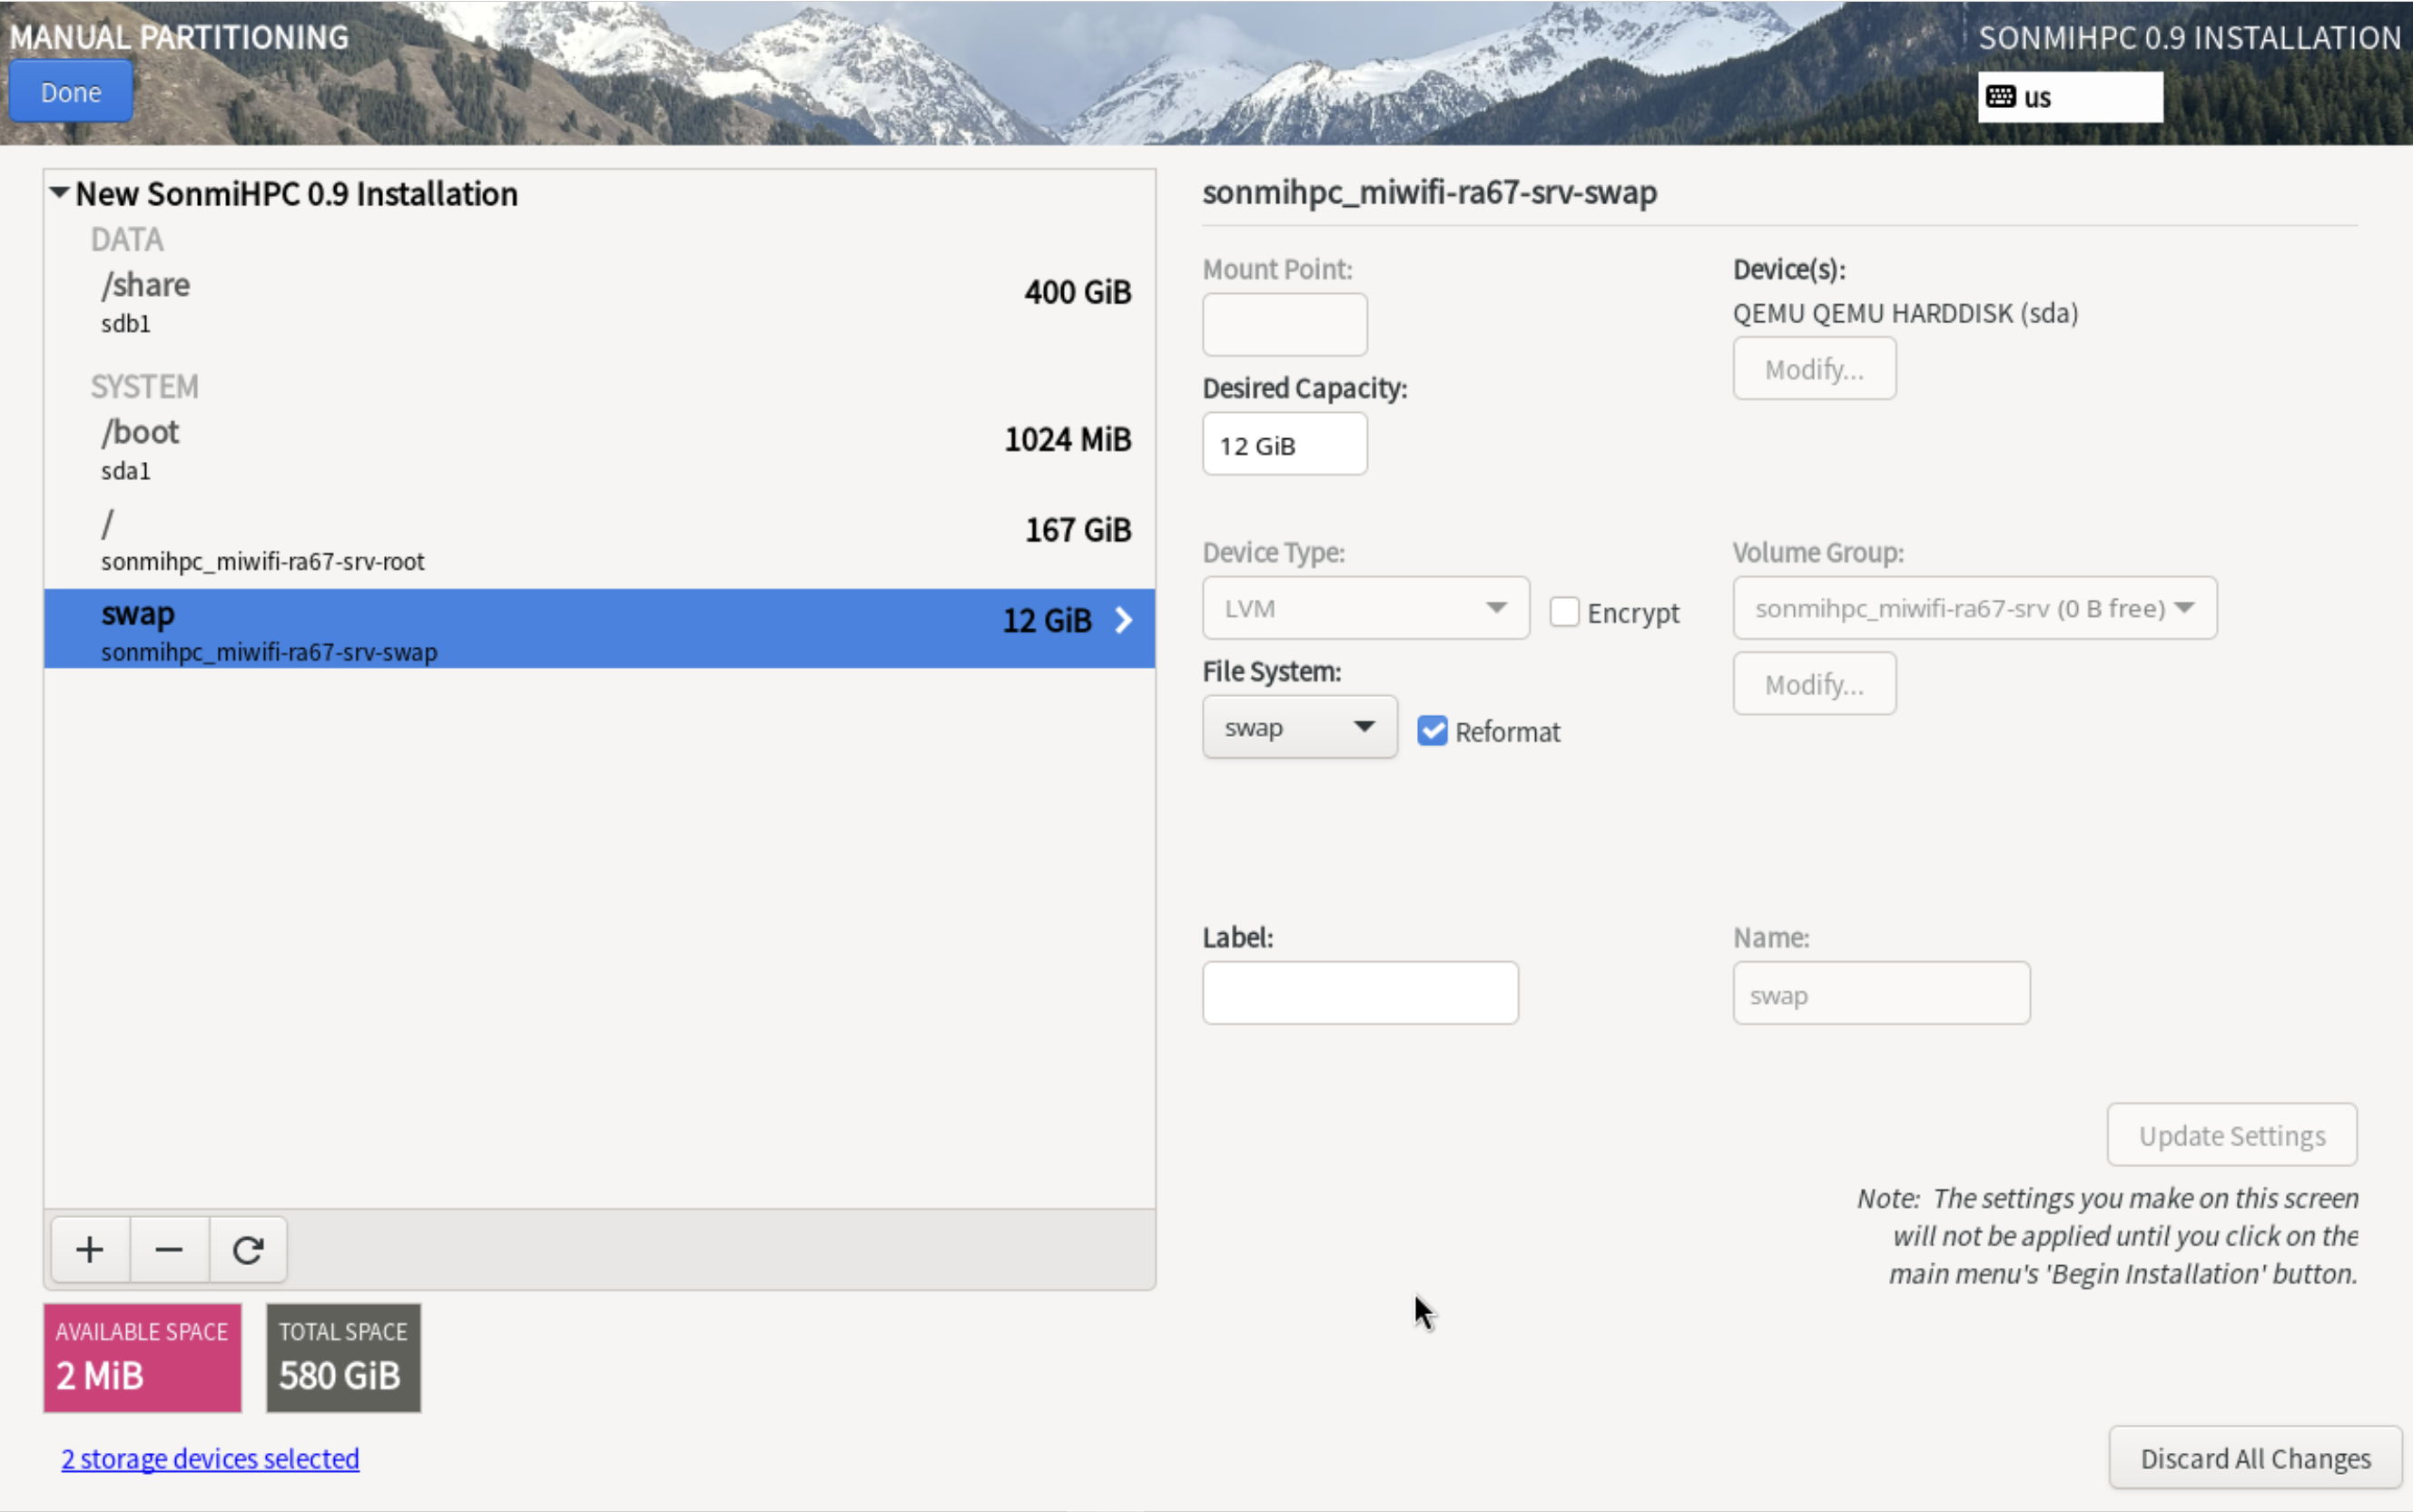This screenshot has width=2413, height=1512.
Task: Click the minus remove mount point icon
Action: coord(169,1249)
